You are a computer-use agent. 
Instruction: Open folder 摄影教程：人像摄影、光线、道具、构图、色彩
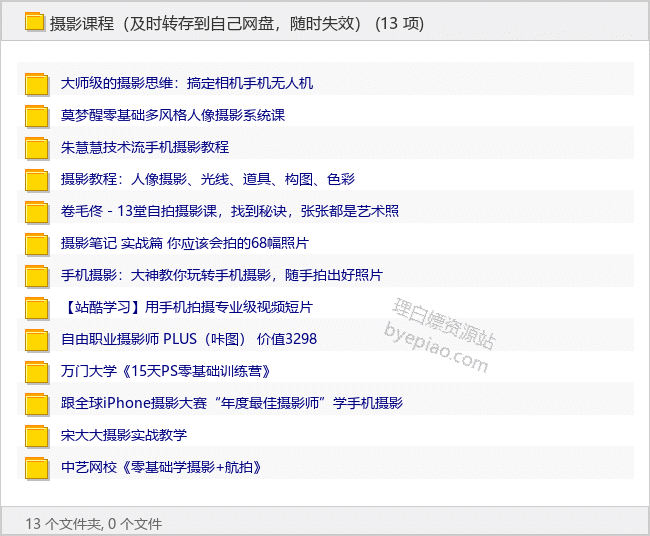coord(208,179)
